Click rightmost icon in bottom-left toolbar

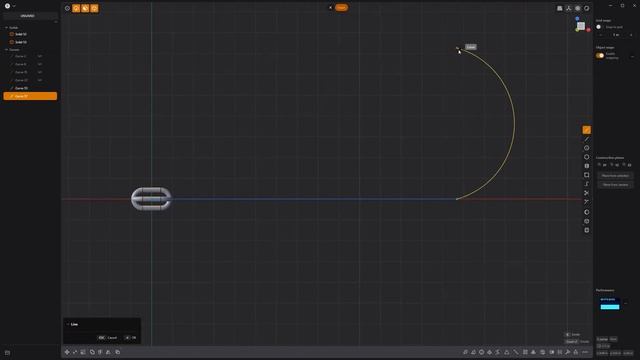(118, 352)
